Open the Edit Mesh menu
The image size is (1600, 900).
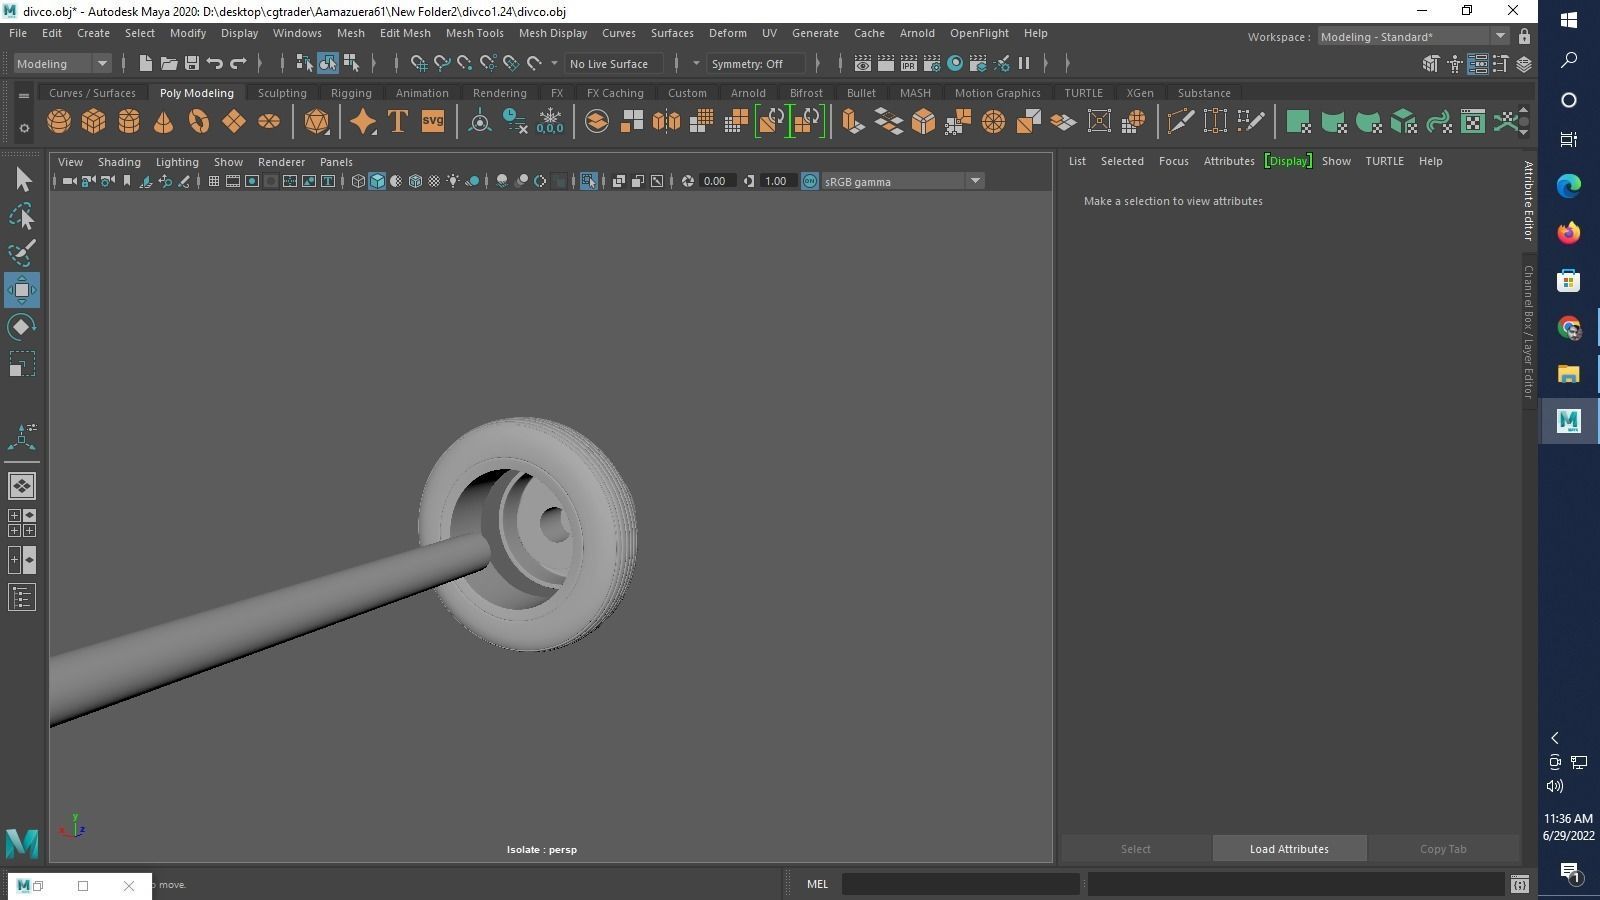coord(405,33)
